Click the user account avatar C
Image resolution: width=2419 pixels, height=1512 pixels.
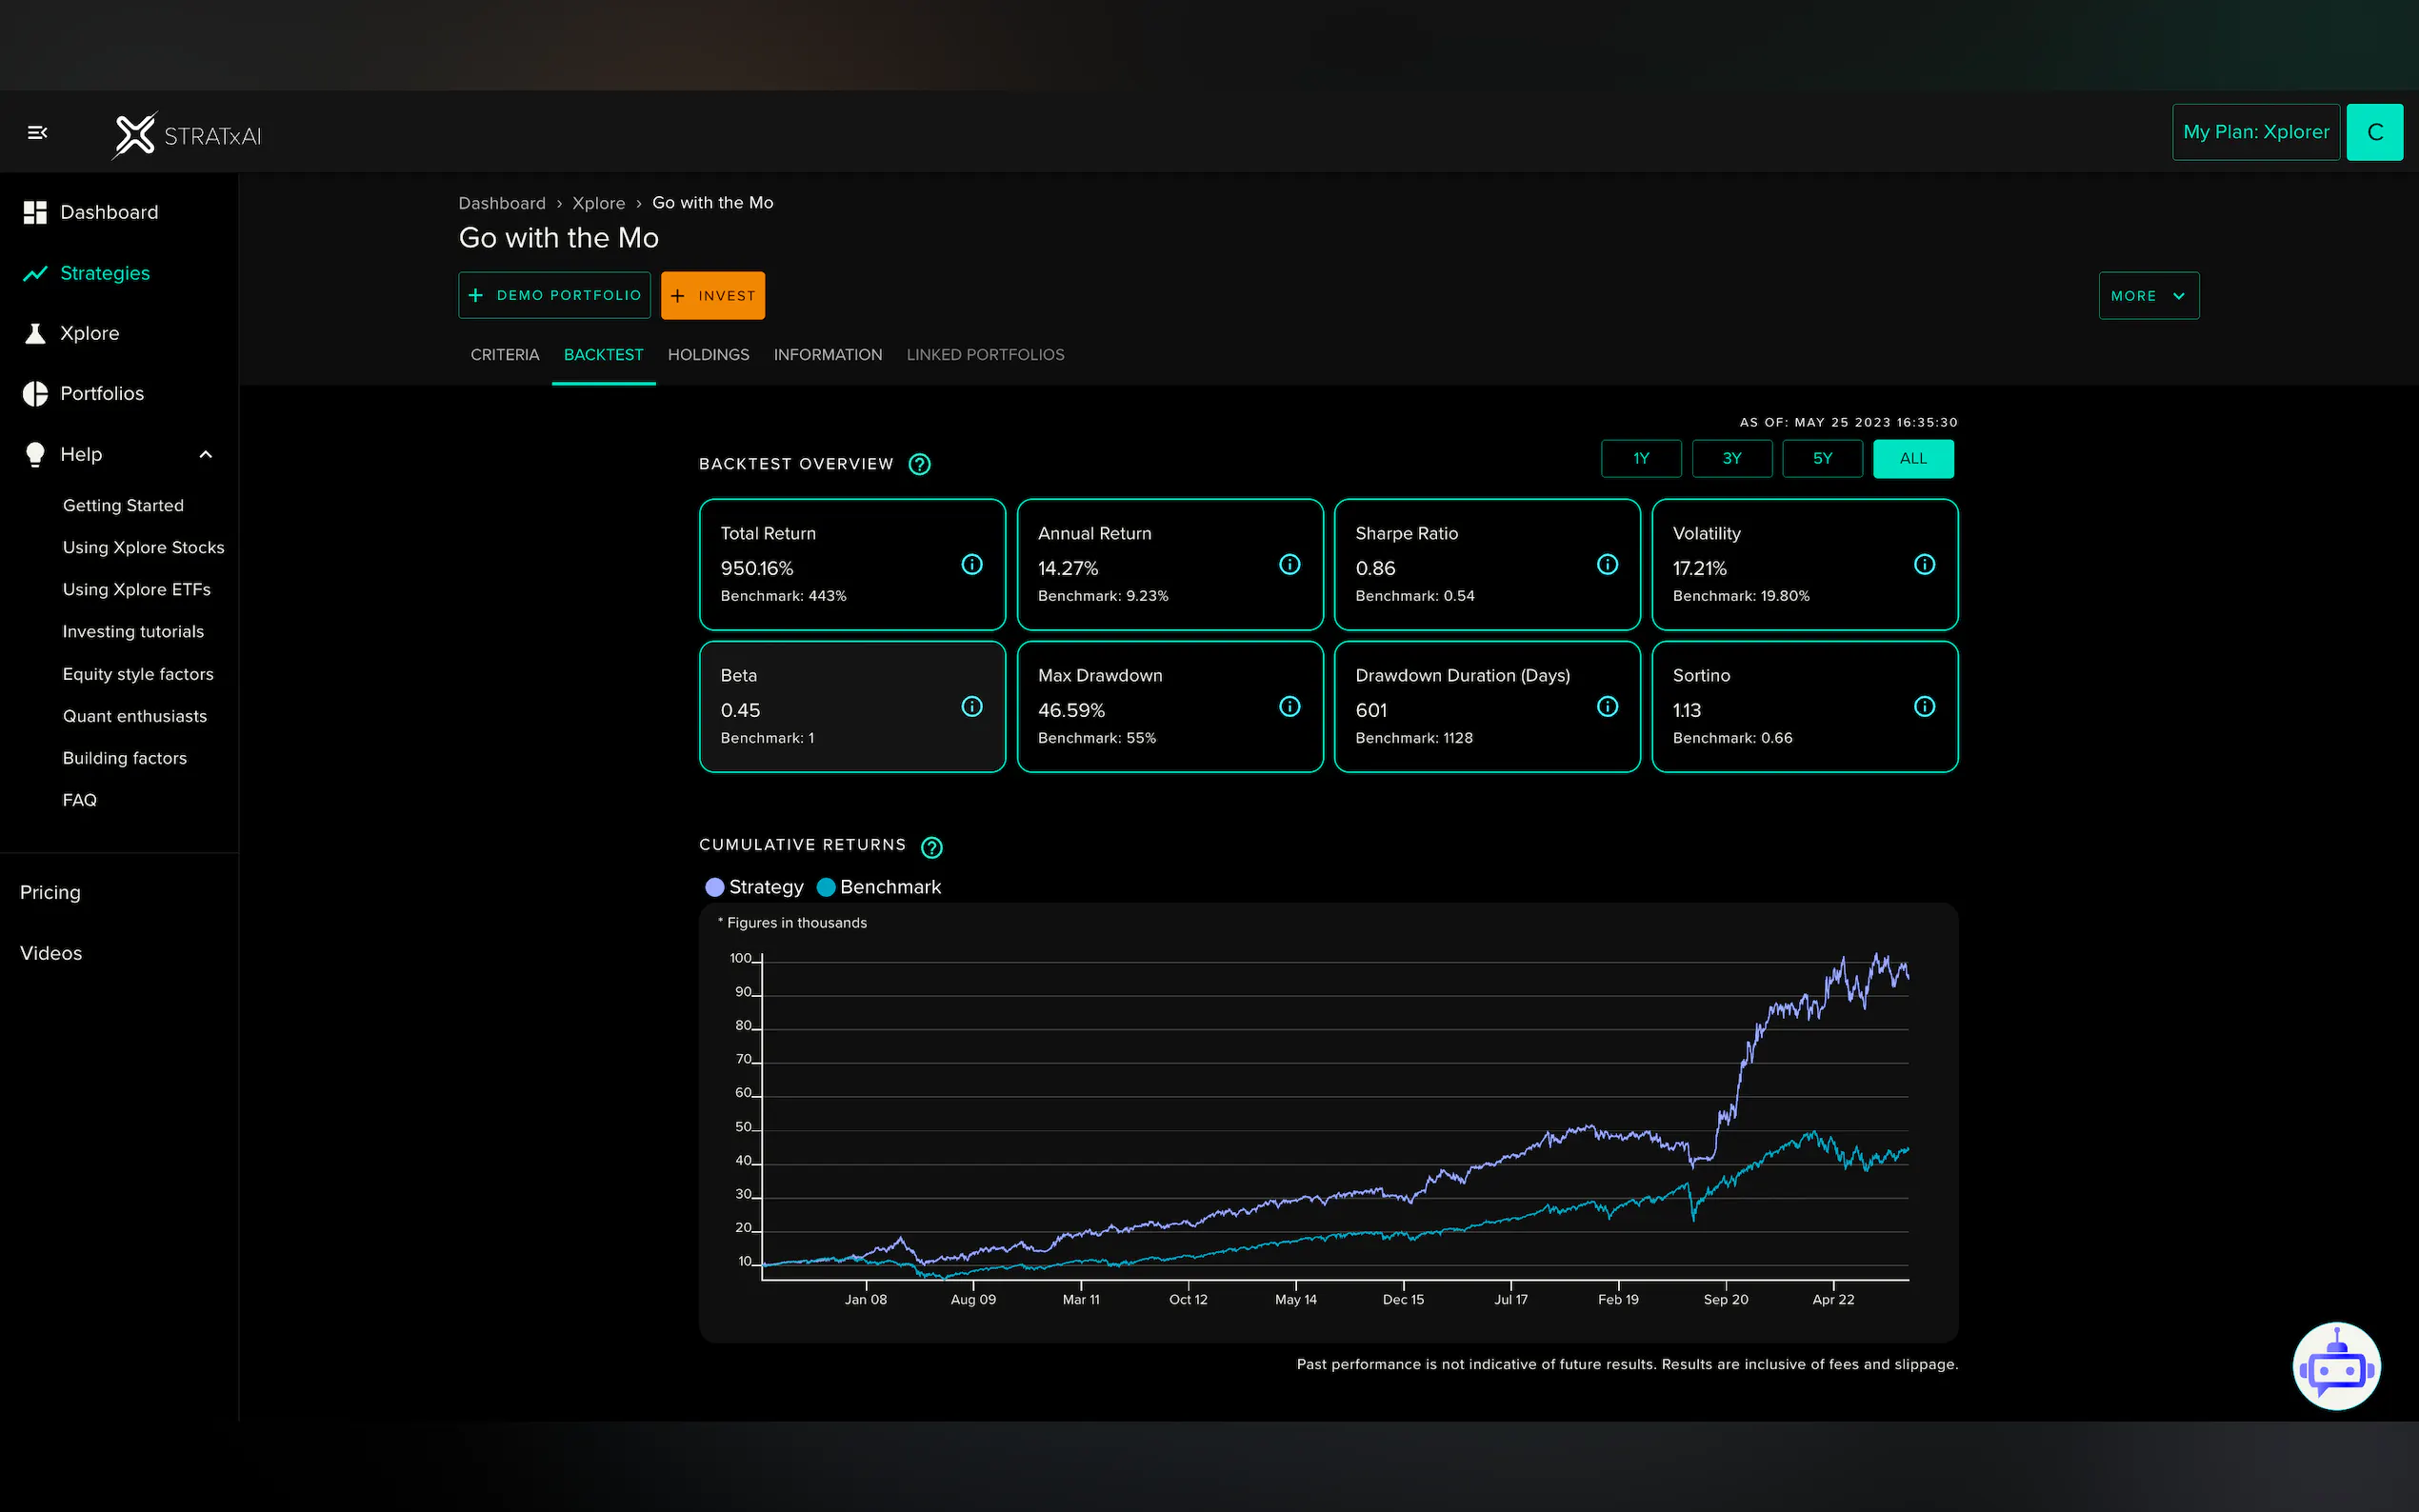[x=2373, y=132]
